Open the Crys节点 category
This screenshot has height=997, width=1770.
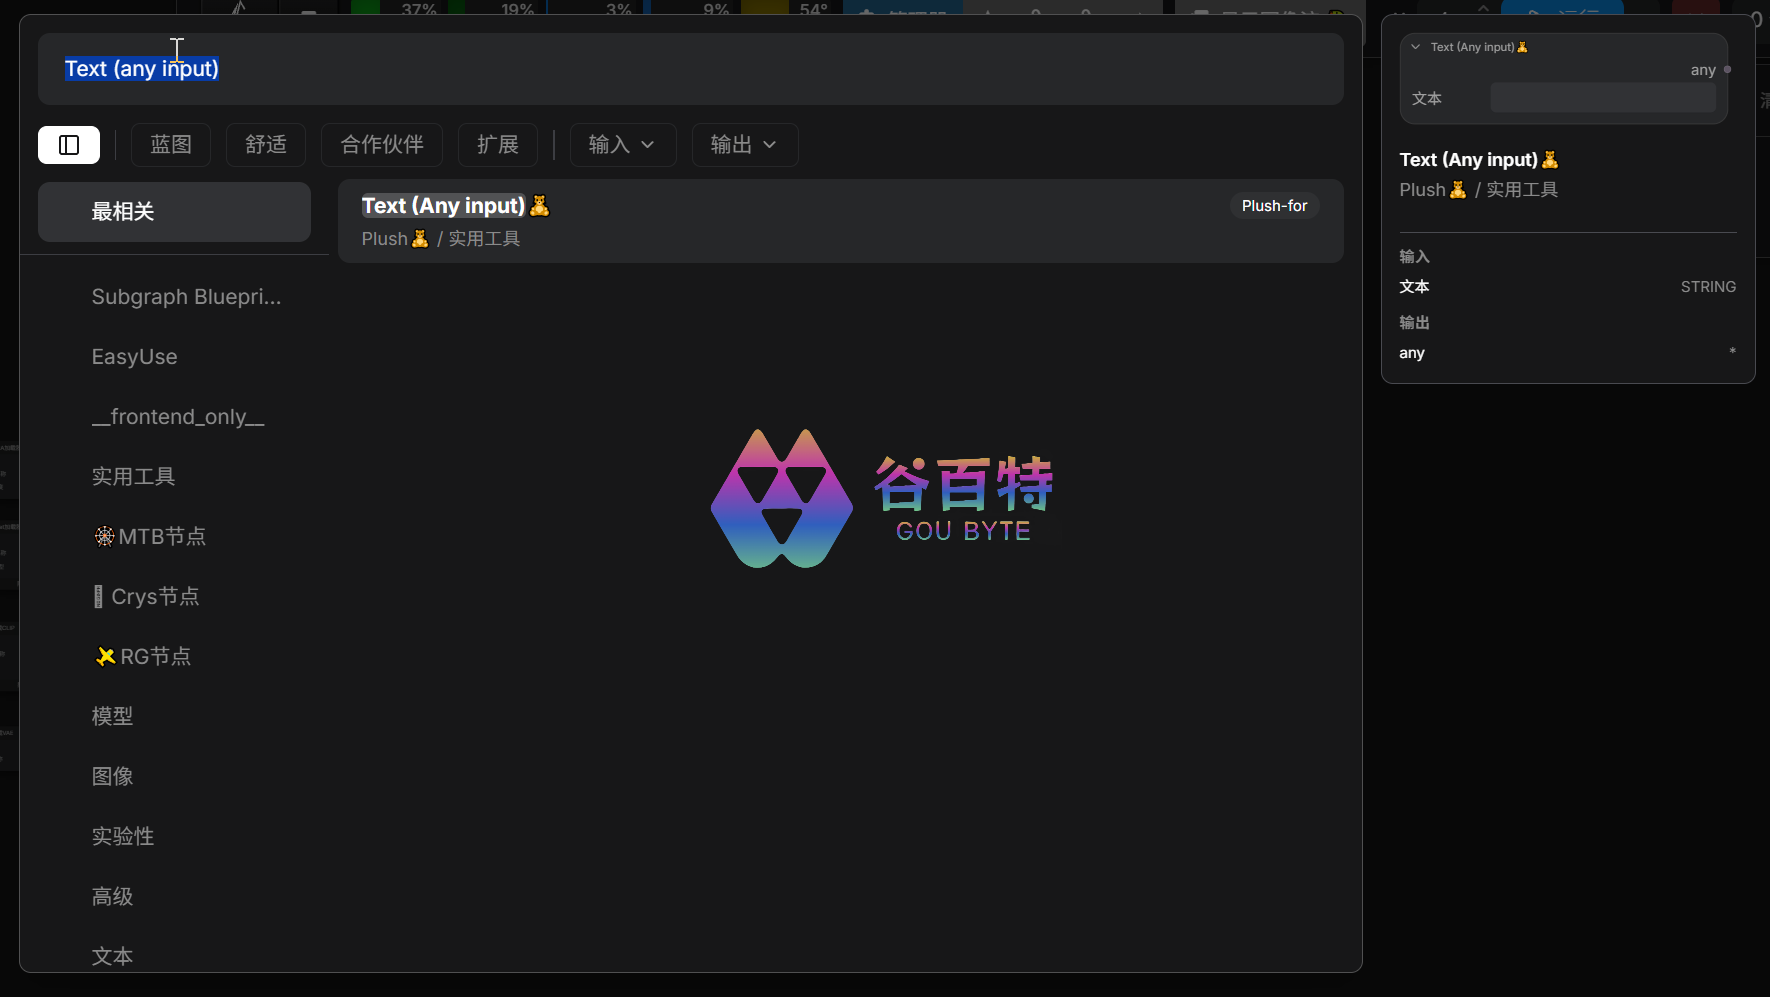pos(174,597)
